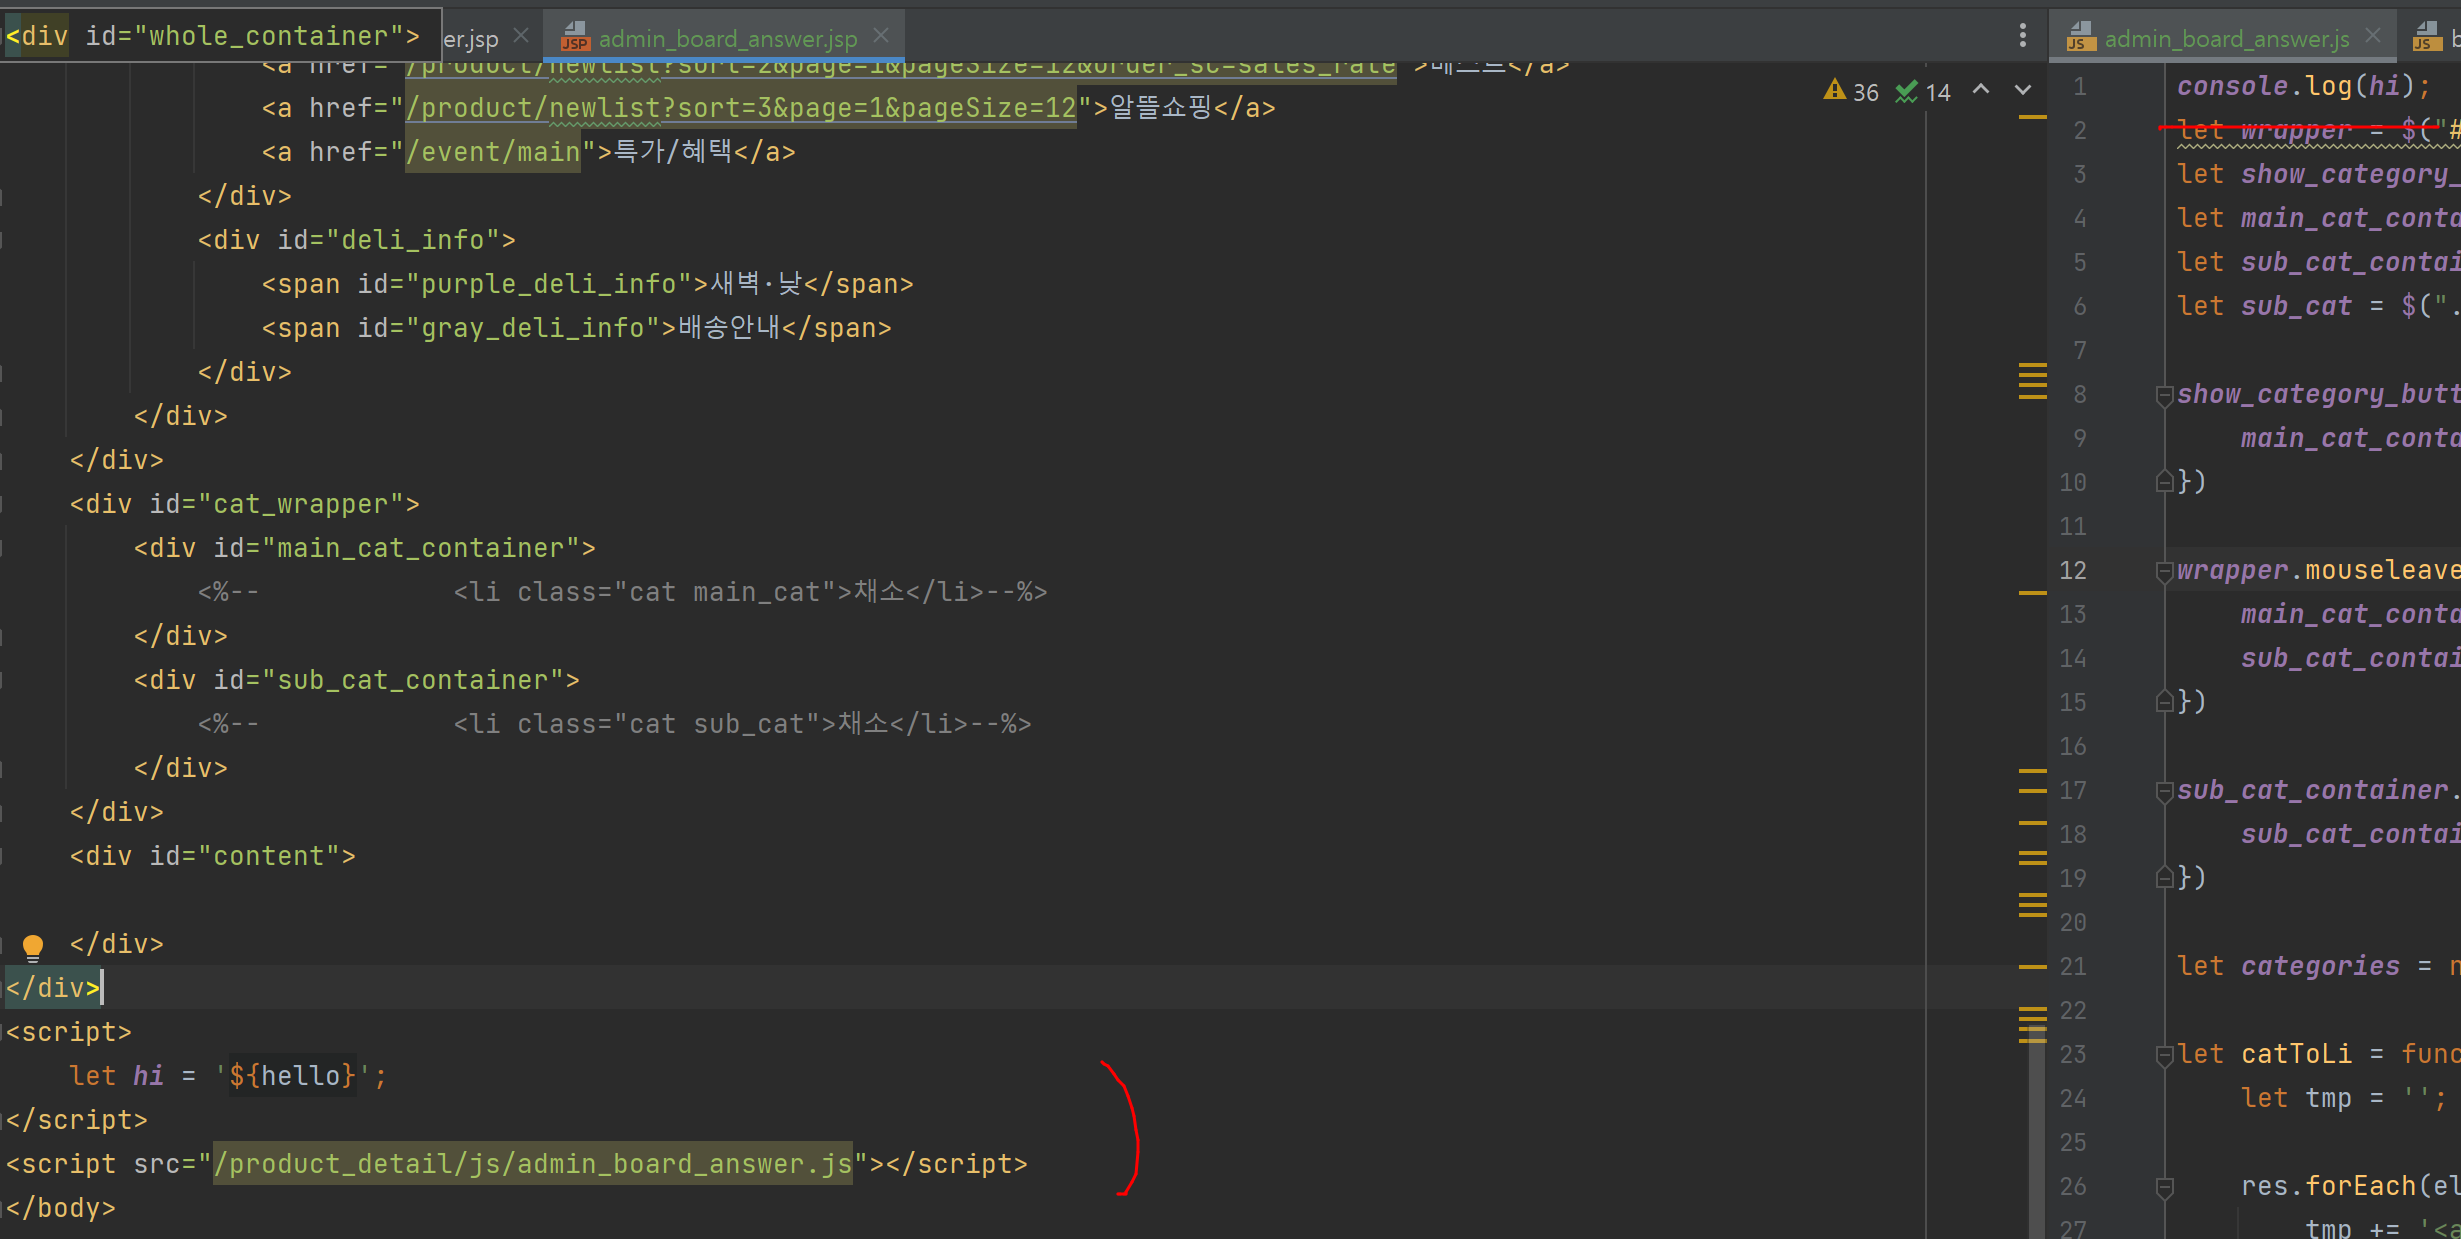Screen dimensions: 2461x1239
Task: Click the highlighted /event/main href path
Action: point(493,151)
